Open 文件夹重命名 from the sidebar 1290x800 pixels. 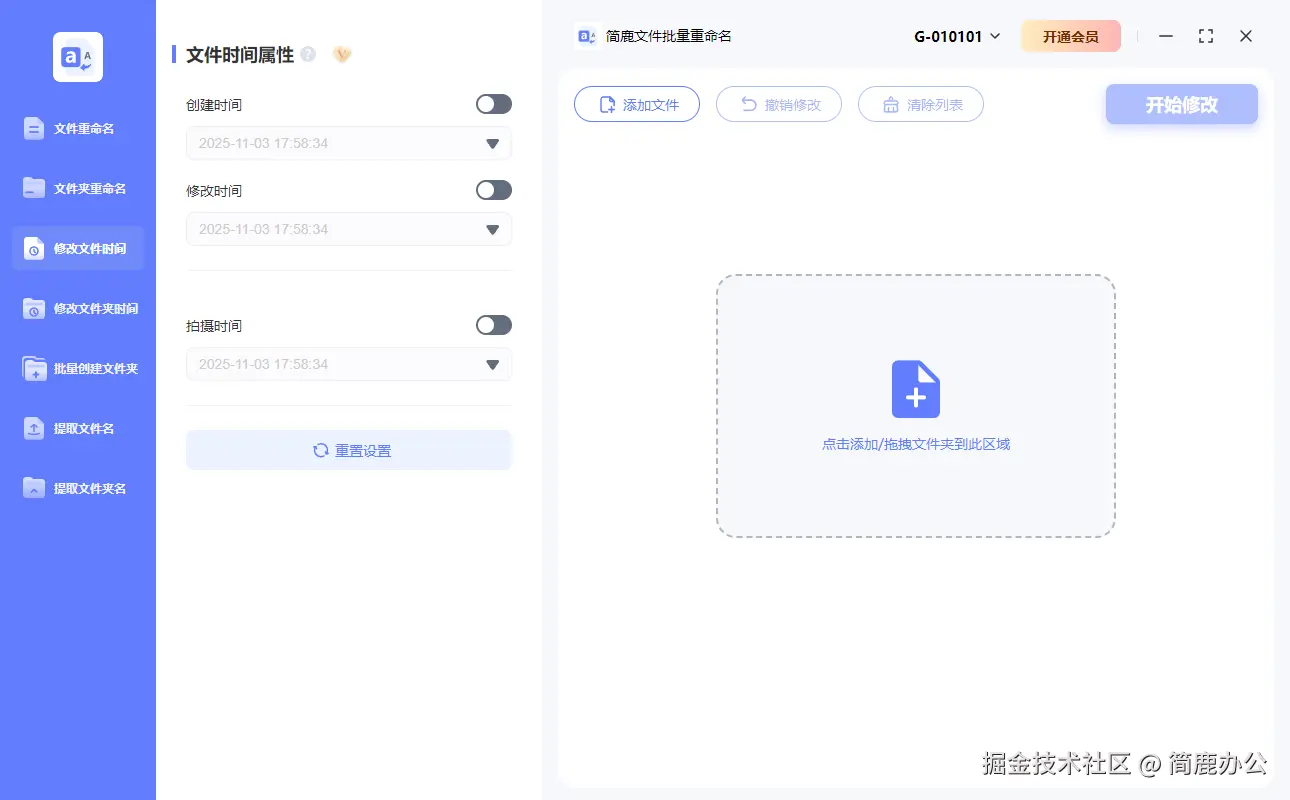point(78,188)
